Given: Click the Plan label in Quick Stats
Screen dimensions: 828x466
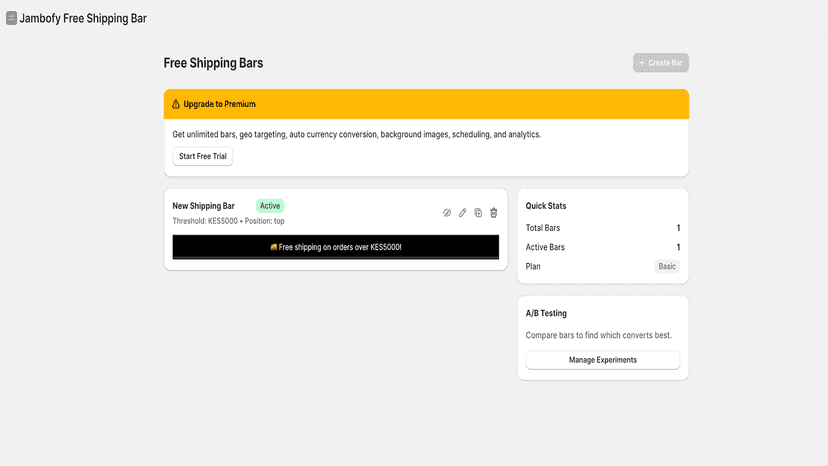Looking at the screenshot, I should (533, 266).
